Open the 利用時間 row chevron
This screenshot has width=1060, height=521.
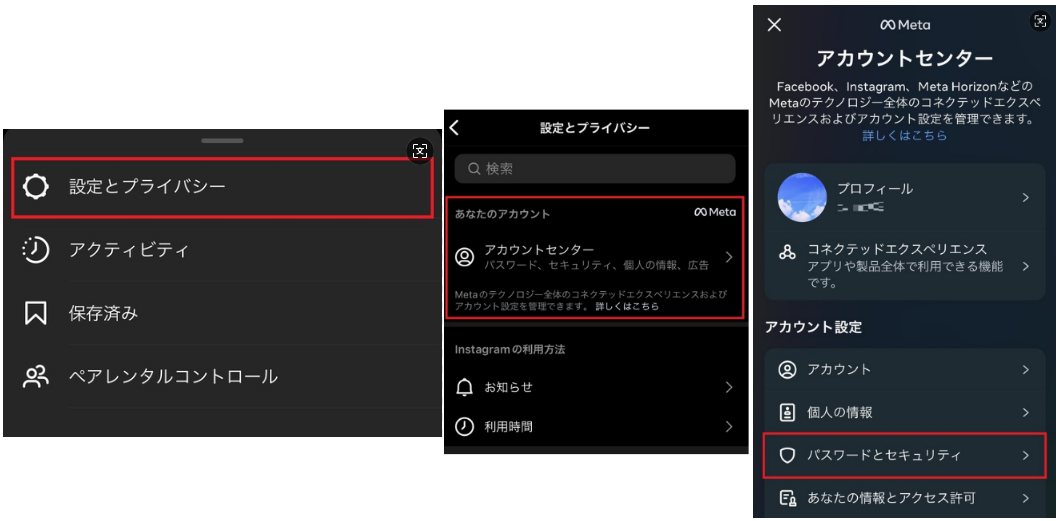[x=729, y=426]
